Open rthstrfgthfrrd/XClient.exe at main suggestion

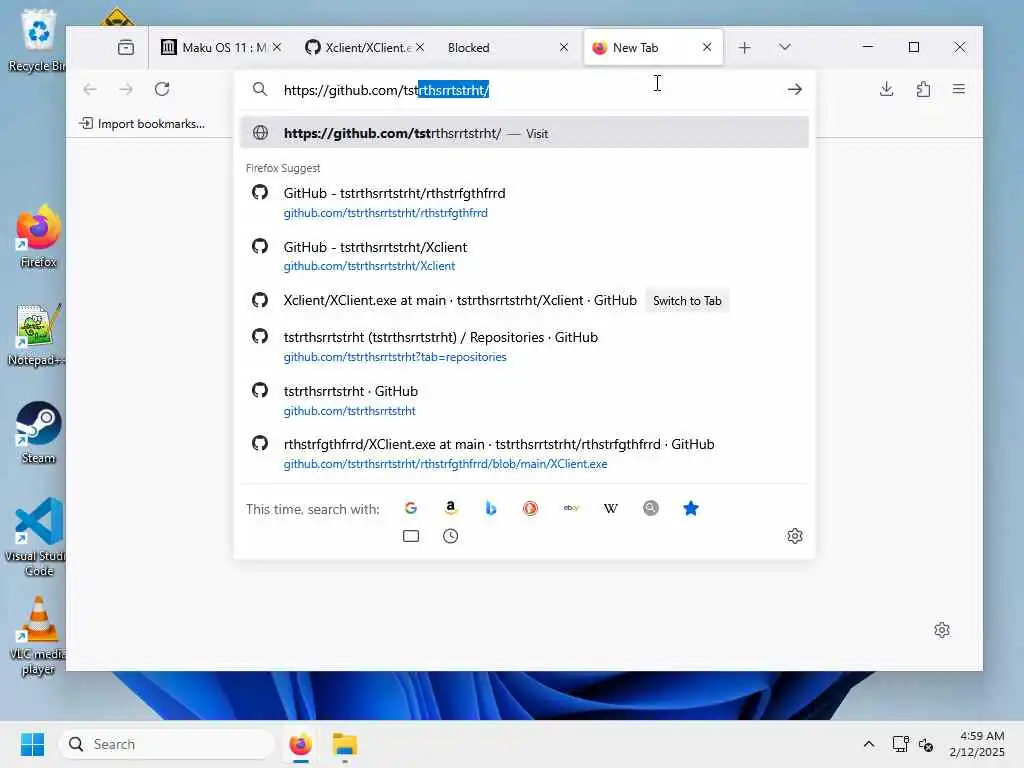click(524, 453)
